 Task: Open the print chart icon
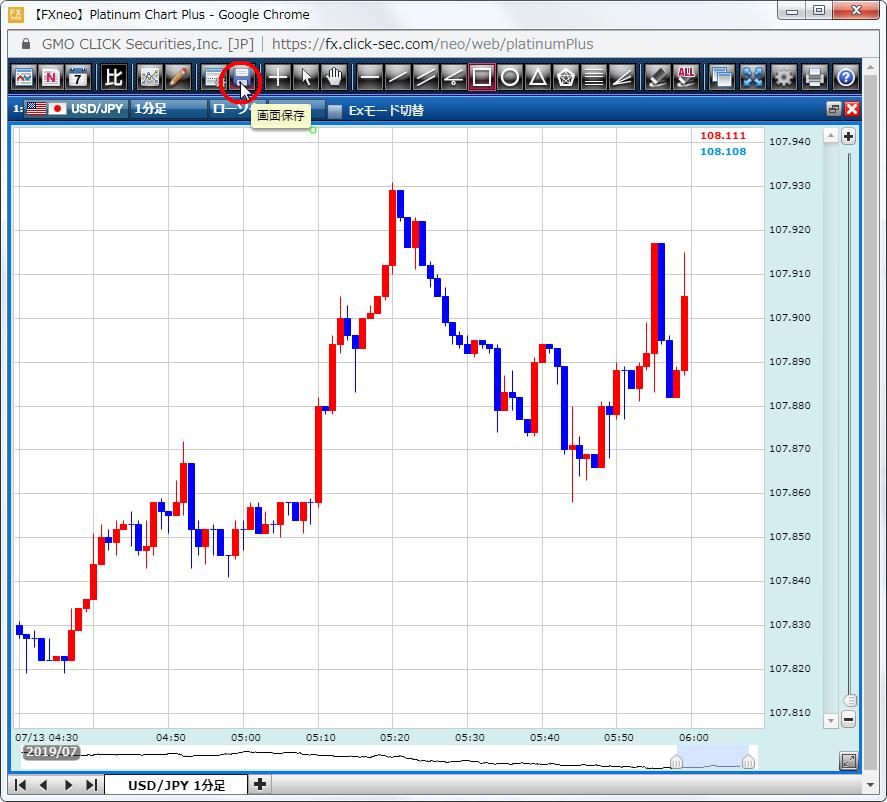point(815,77)
